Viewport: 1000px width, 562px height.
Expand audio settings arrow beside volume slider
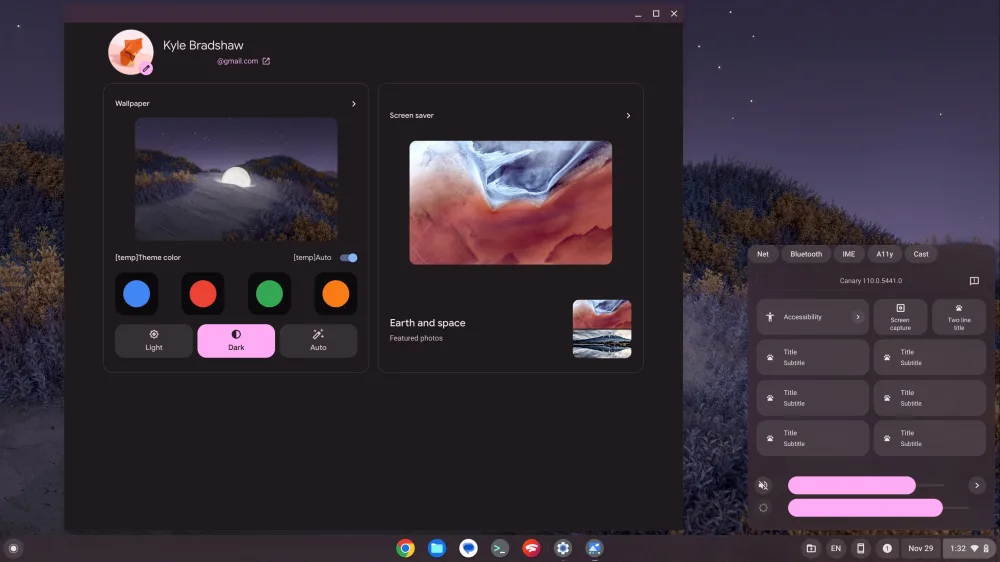click(976, 486)
